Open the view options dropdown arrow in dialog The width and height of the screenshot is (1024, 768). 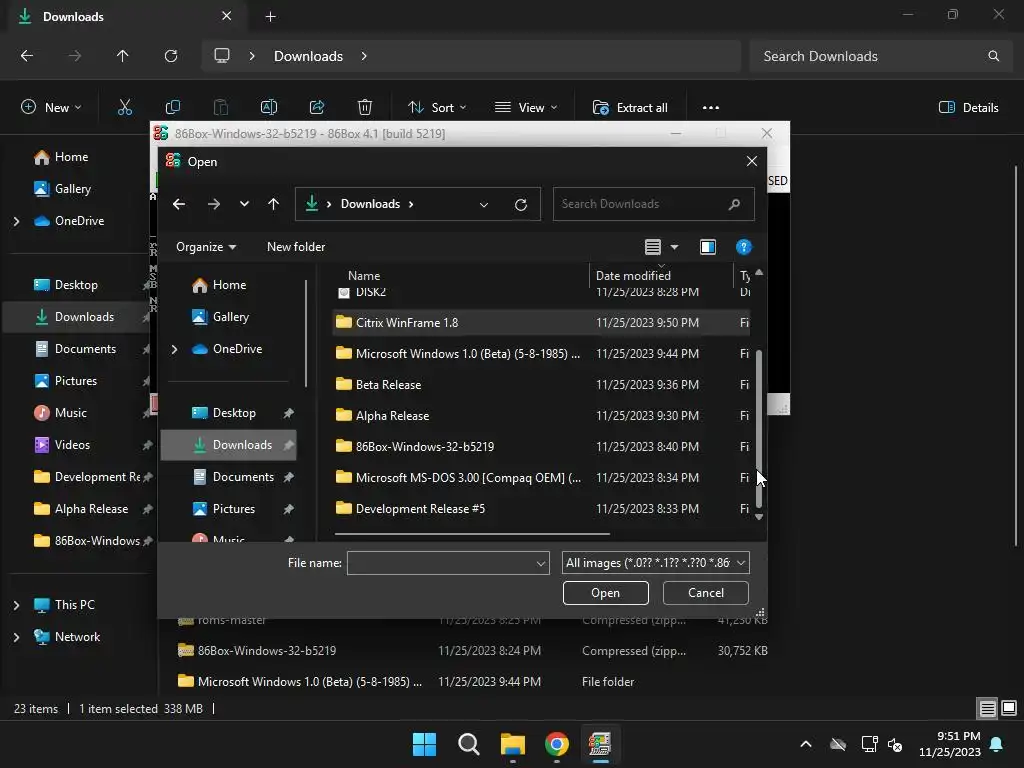click(x=674, y=247)
